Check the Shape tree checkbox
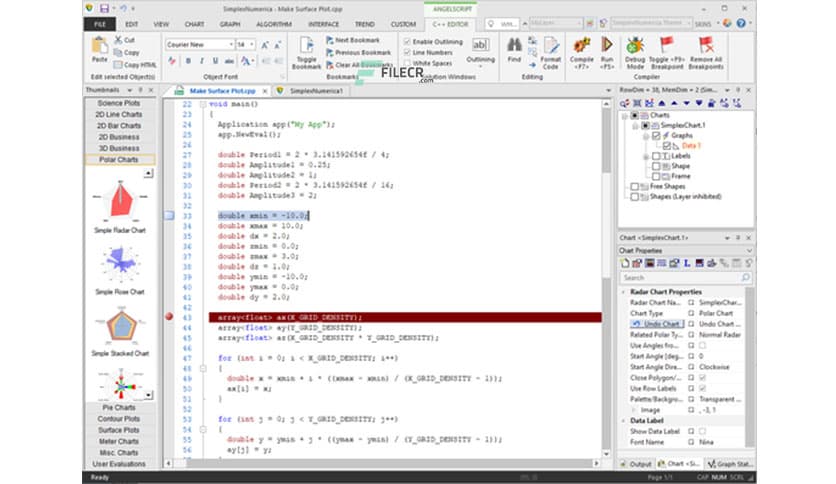The image size is (836, 484). (x=656, y=166)
